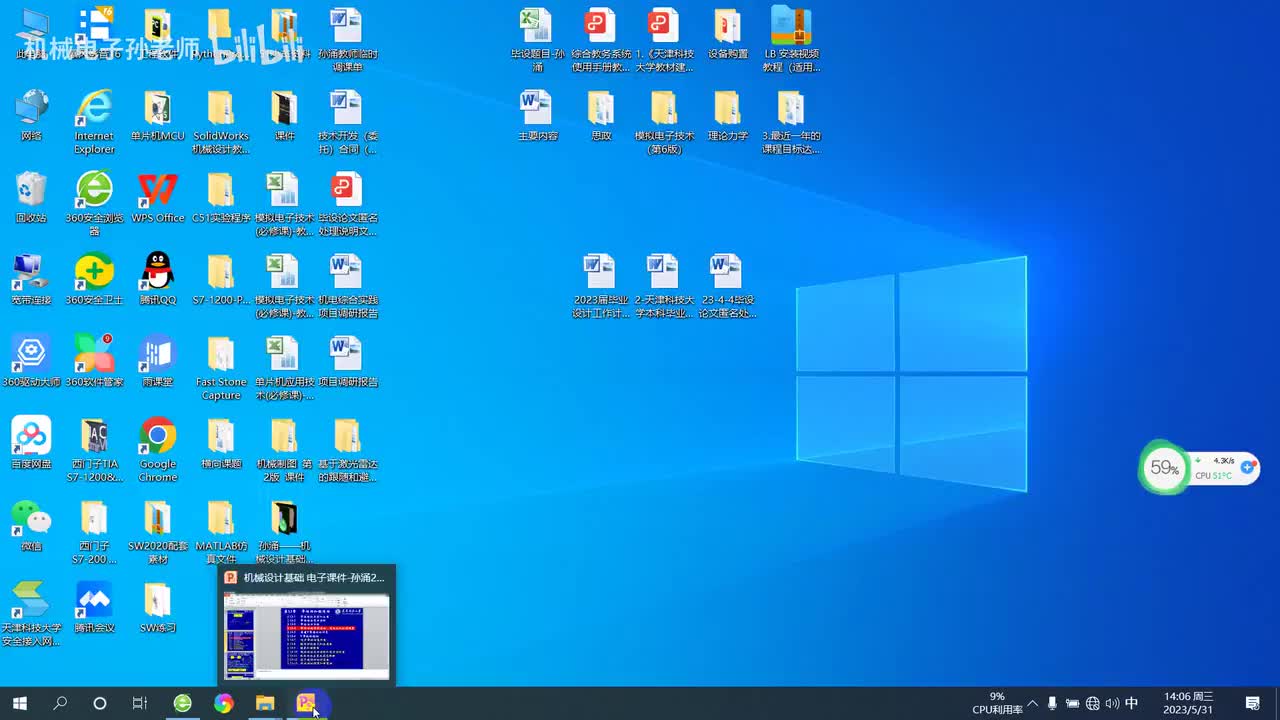Select the 2023届毕业设计工作计 document
This screenshot has height=720, width=1280.
pyautogui.click(x=600, y=286)
